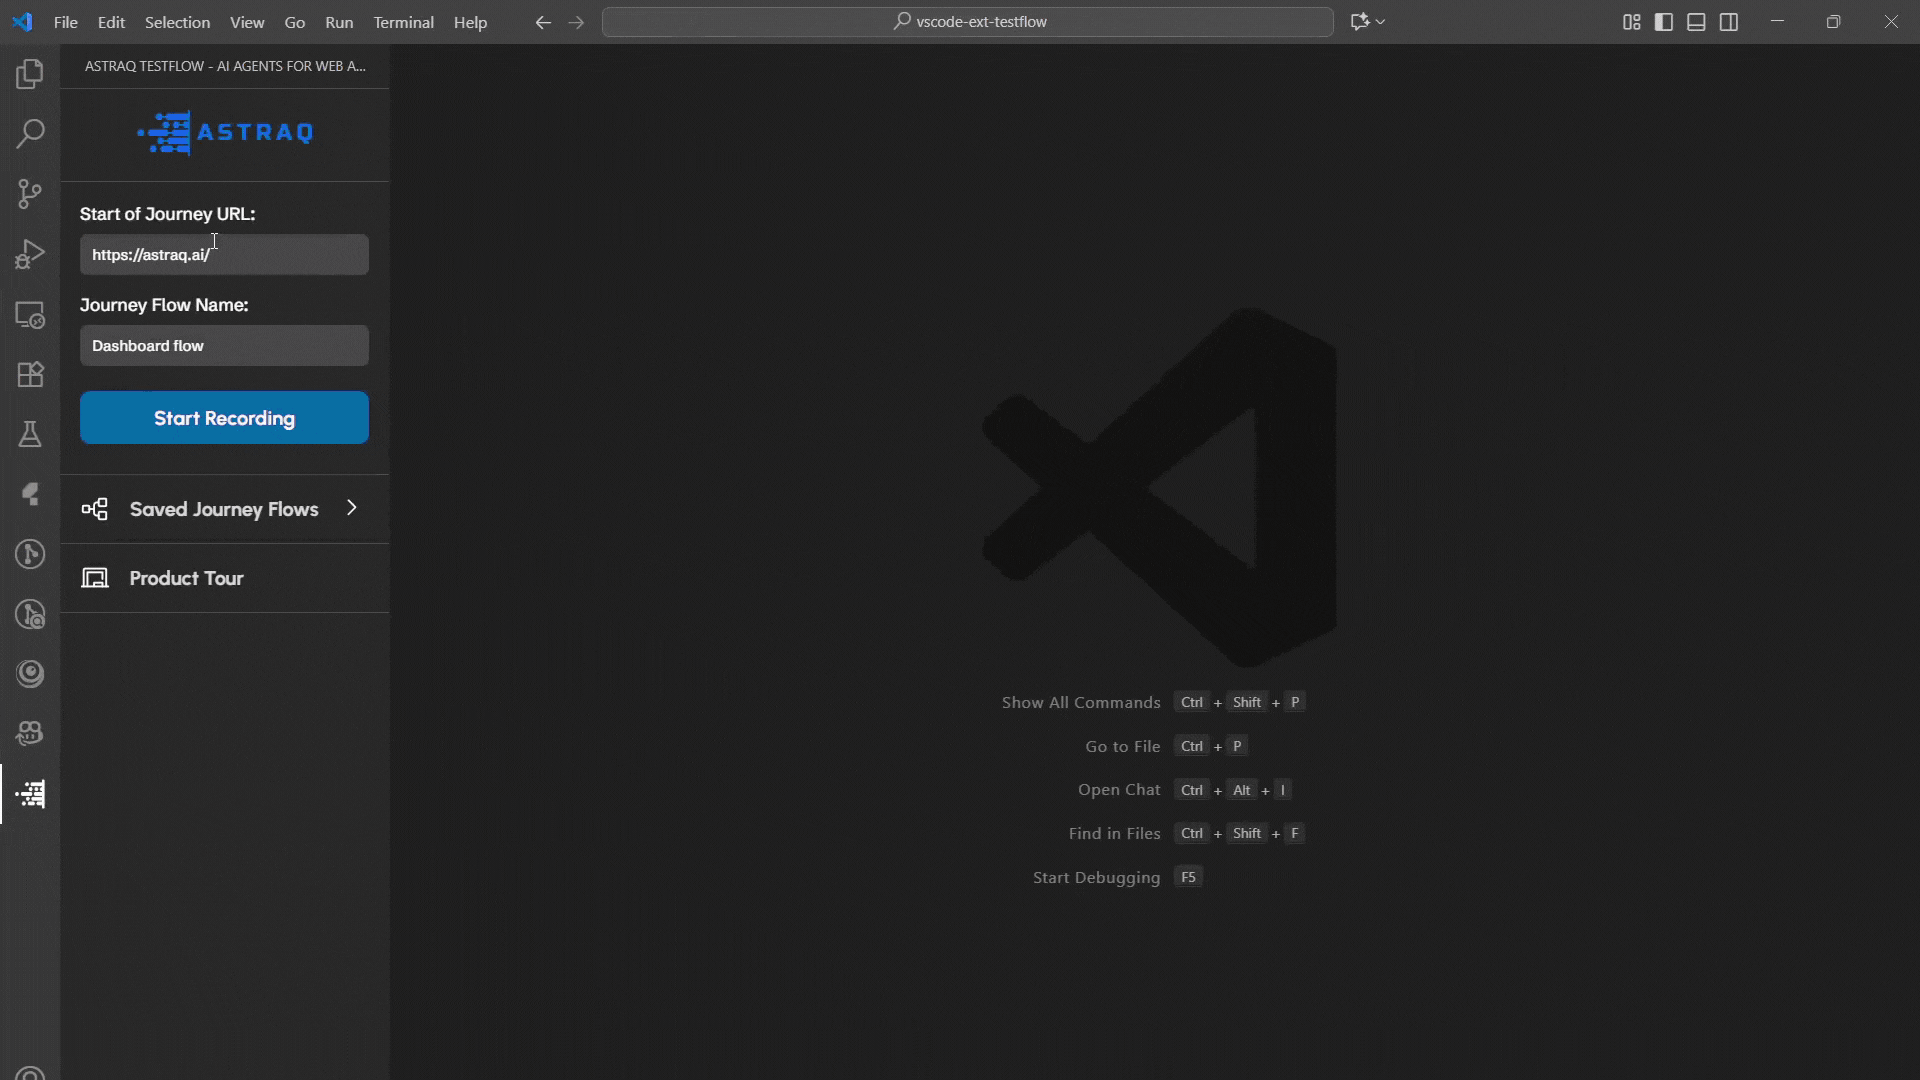Click the Start Recording button
The height and width of the screenshot is (1080, 1920).
[x=224, y=418]
